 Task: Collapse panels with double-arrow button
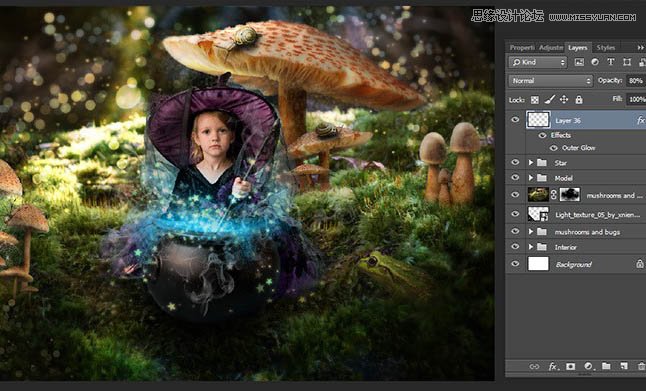click(x=641, y=48)
